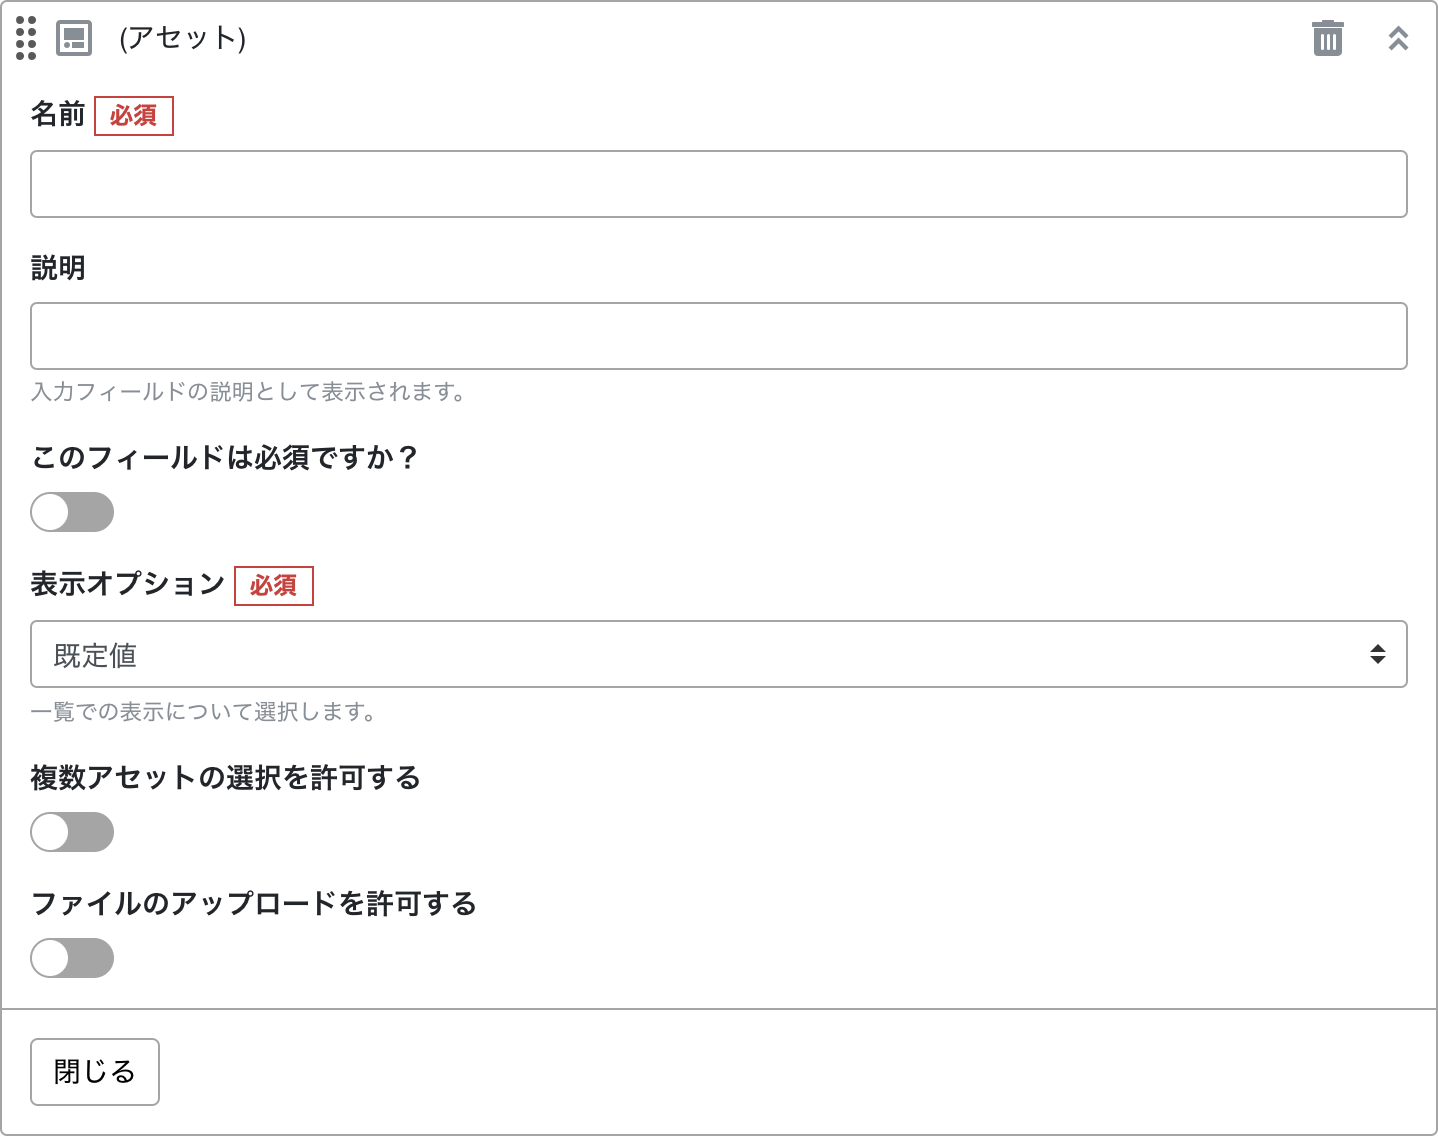This screenshot has width=1438, height=1136.
Task: Click into the 名前 input field
Action: pos(718,184)
